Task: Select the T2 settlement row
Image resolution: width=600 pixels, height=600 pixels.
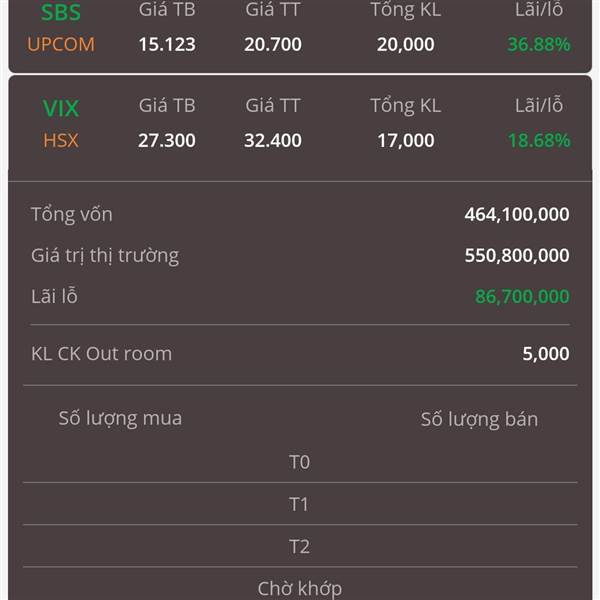Action: pyautogui.click(x=300, y=546)
